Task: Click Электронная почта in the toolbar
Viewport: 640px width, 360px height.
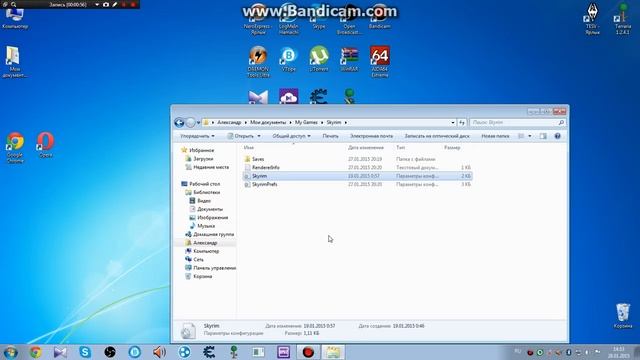Action: [x=371, y=136]
